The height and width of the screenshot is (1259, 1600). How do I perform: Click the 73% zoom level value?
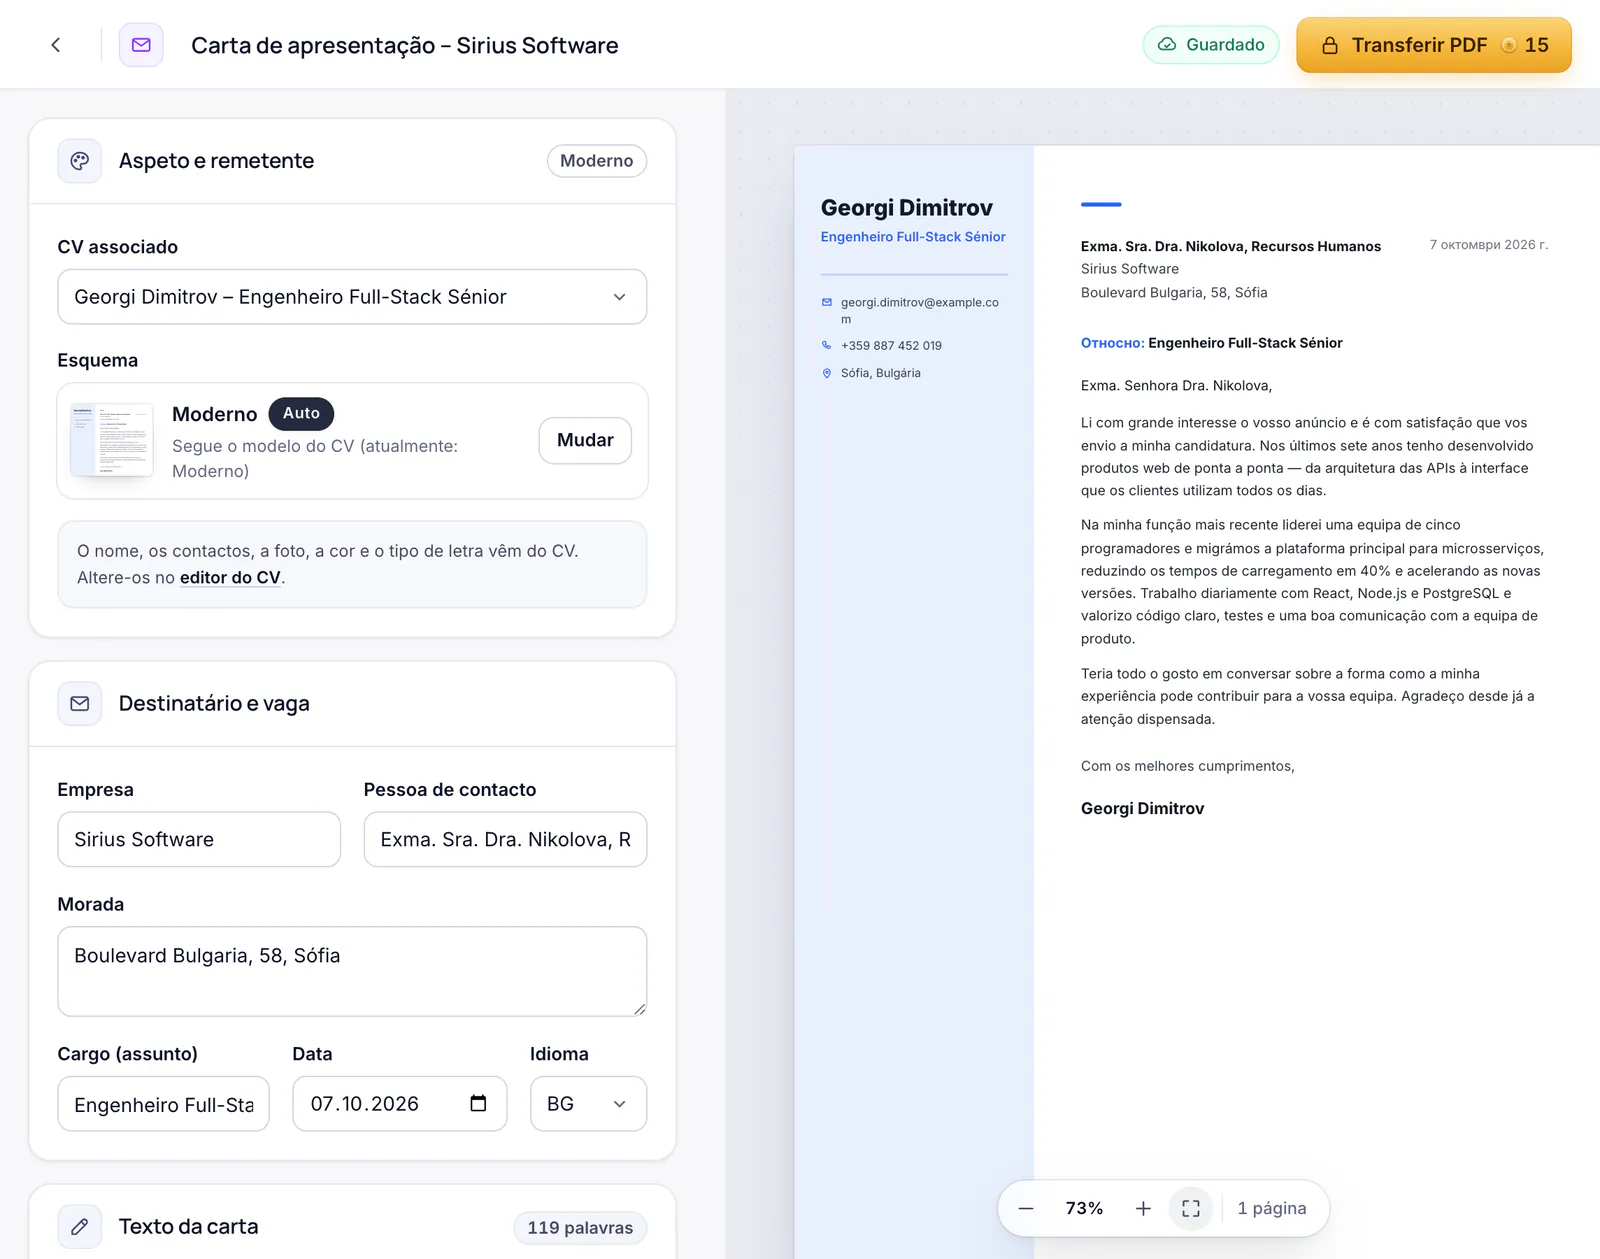[1084, 1209]
